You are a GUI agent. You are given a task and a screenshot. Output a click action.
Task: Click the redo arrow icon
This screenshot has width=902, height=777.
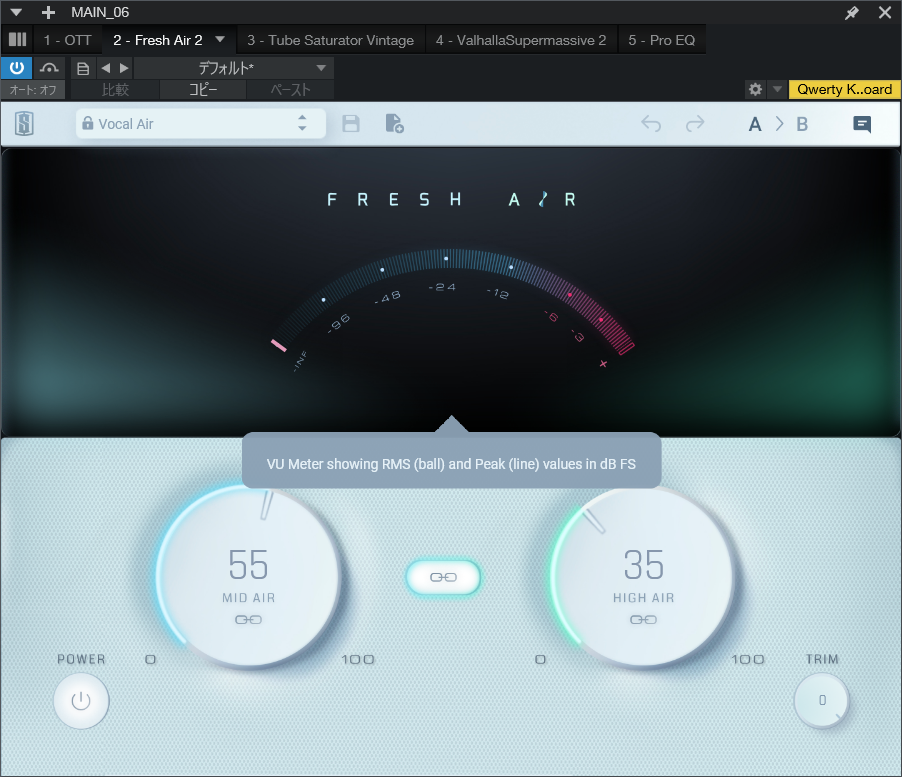[x=695, y=124]
